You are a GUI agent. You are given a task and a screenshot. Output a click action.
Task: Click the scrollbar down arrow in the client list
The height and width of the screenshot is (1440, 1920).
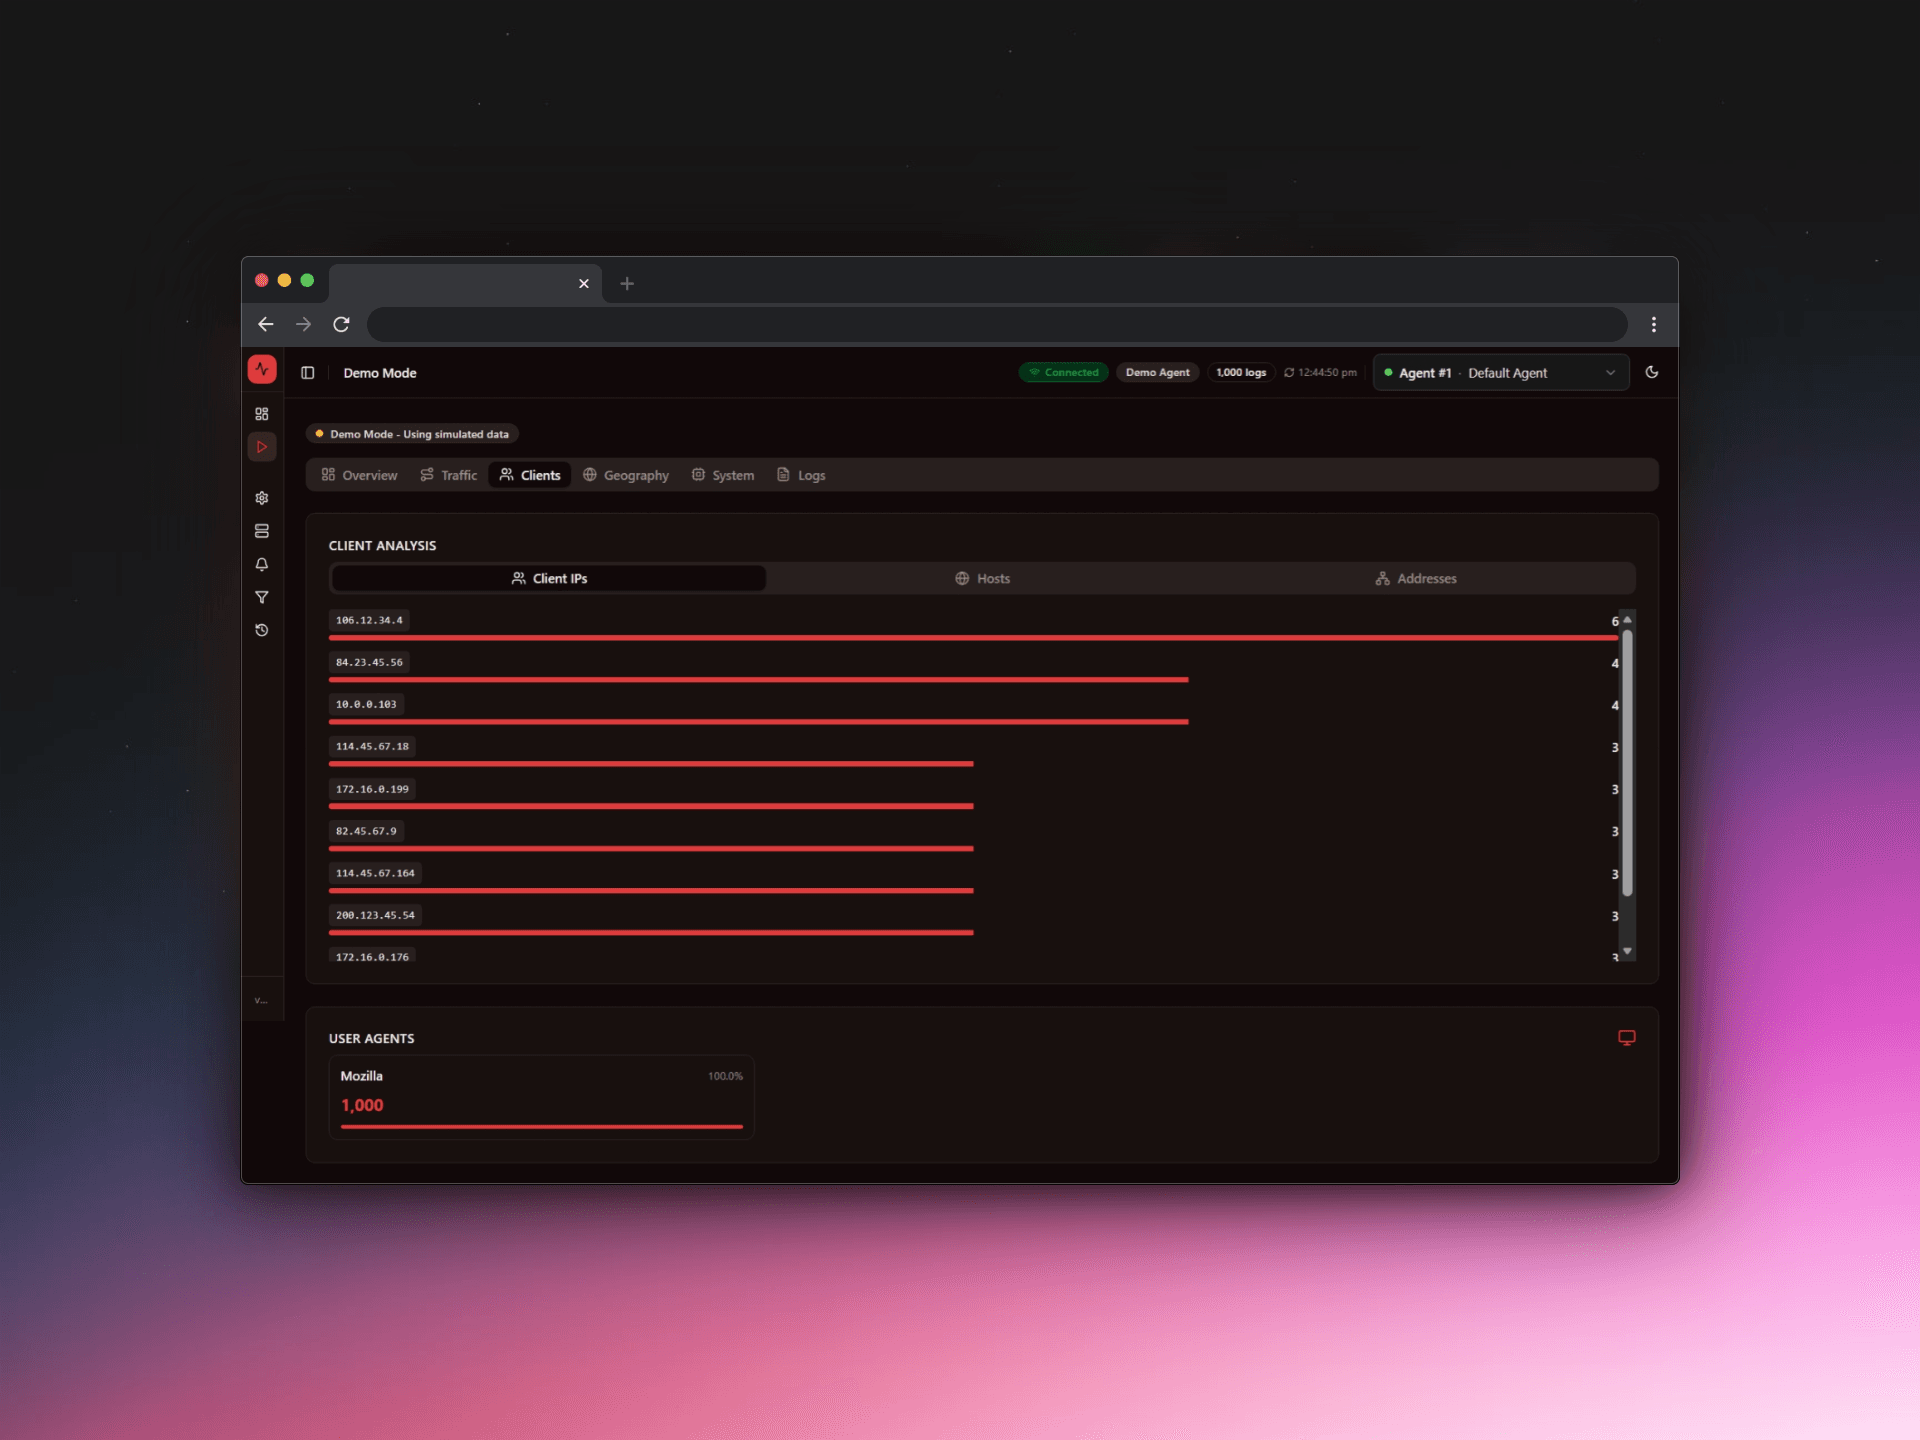1628,951
